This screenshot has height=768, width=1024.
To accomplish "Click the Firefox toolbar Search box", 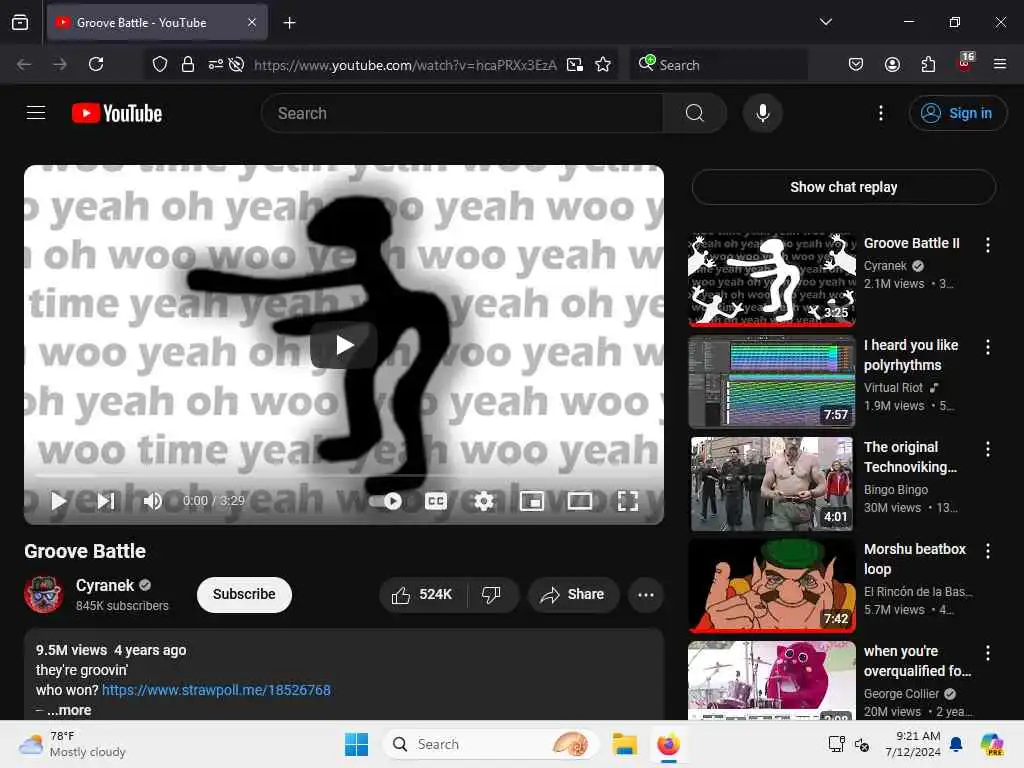I will [x=718, y=65].
